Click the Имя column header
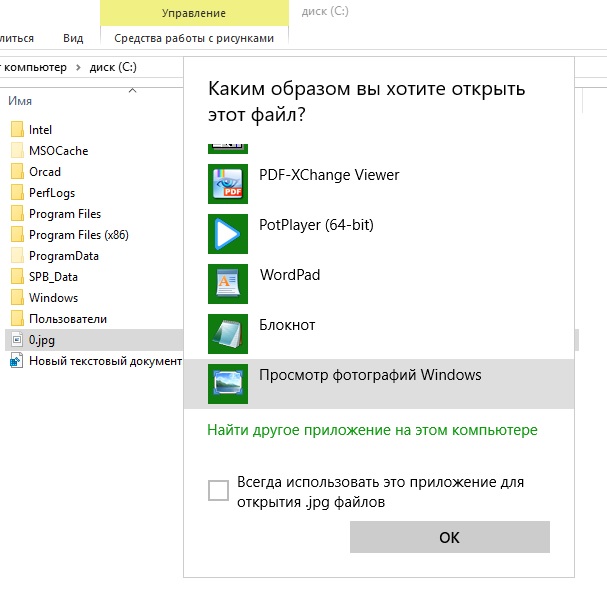 20,101
